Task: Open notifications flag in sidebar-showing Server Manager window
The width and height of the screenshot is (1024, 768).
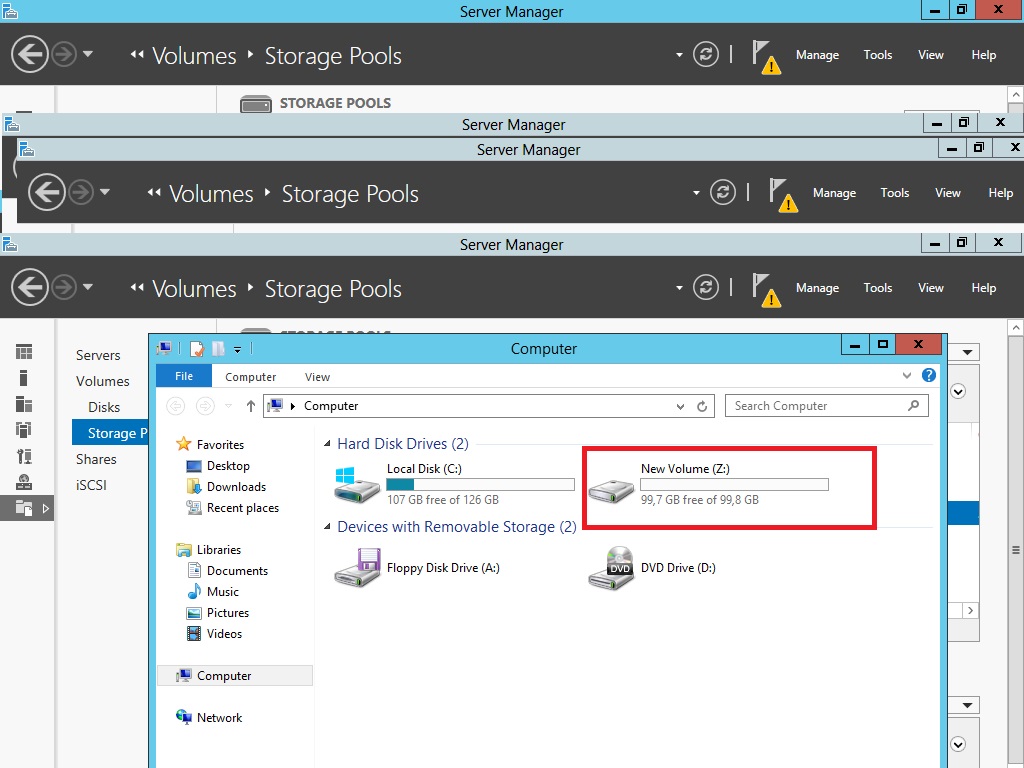Action: click(766, 289)
